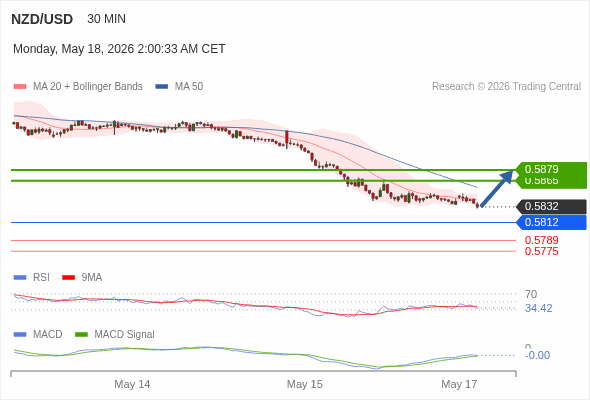This screenshot has height=400, width=590.
Task: Click the 0.5812 blue pivot price tag
Action: (x=551, y=222)
